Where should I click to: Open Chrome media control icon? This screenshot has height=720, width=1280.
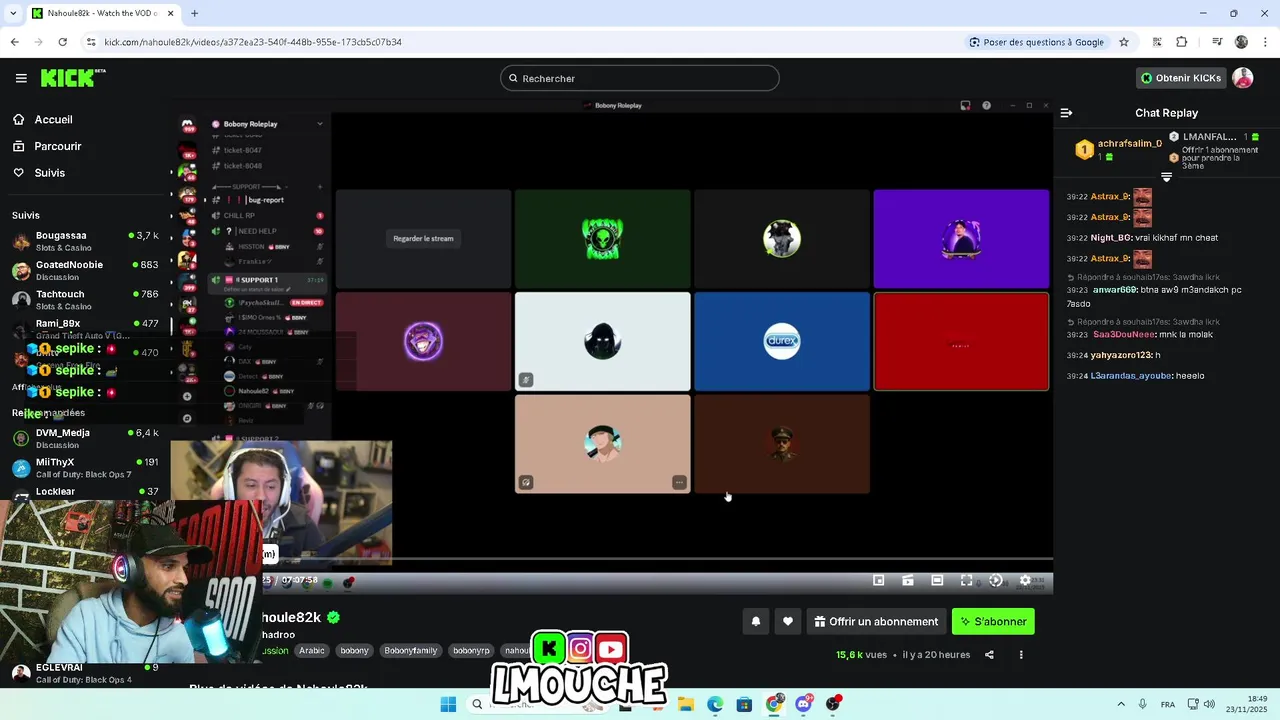[x=1217, y=42]
